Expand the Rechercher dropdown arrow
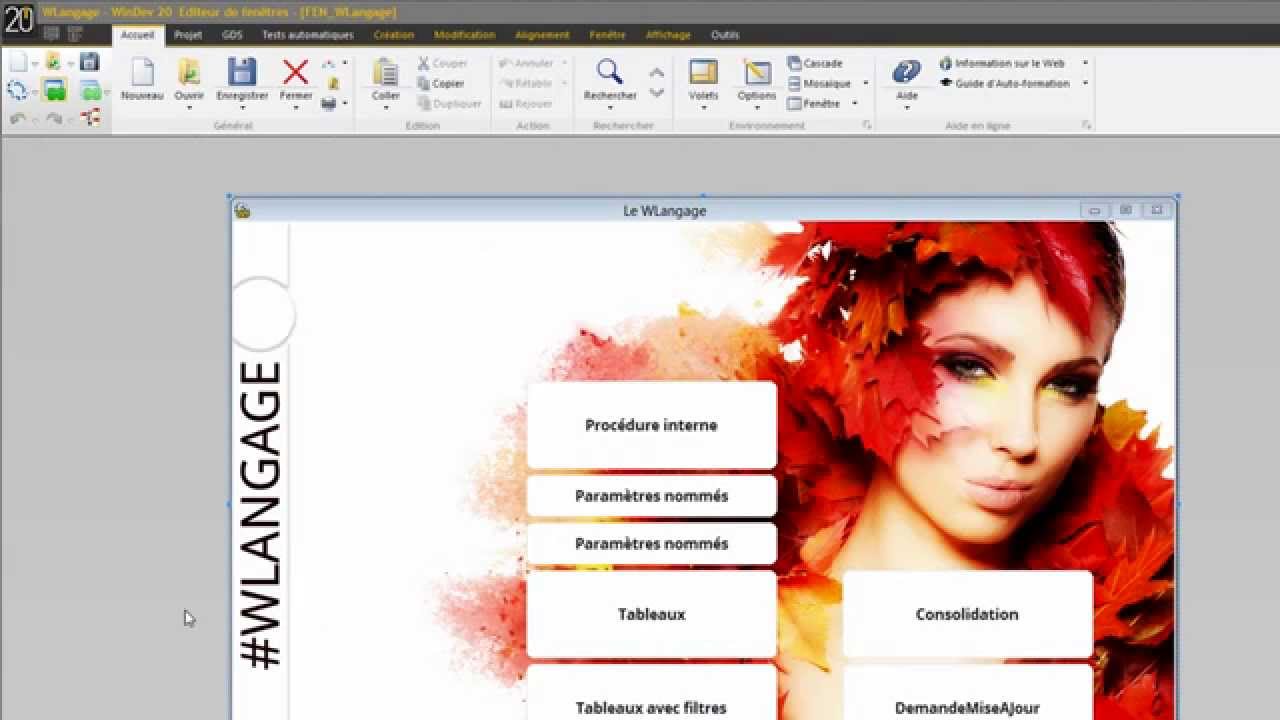The height and width of the screenshot is (720, 1280). click(610, 106)
